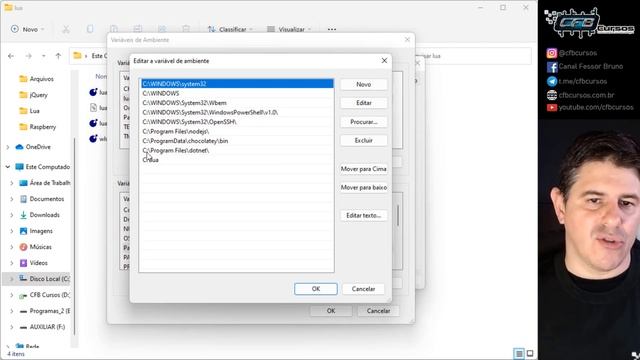
Task: Expand the OneDrive tree node
Action: 8,147
